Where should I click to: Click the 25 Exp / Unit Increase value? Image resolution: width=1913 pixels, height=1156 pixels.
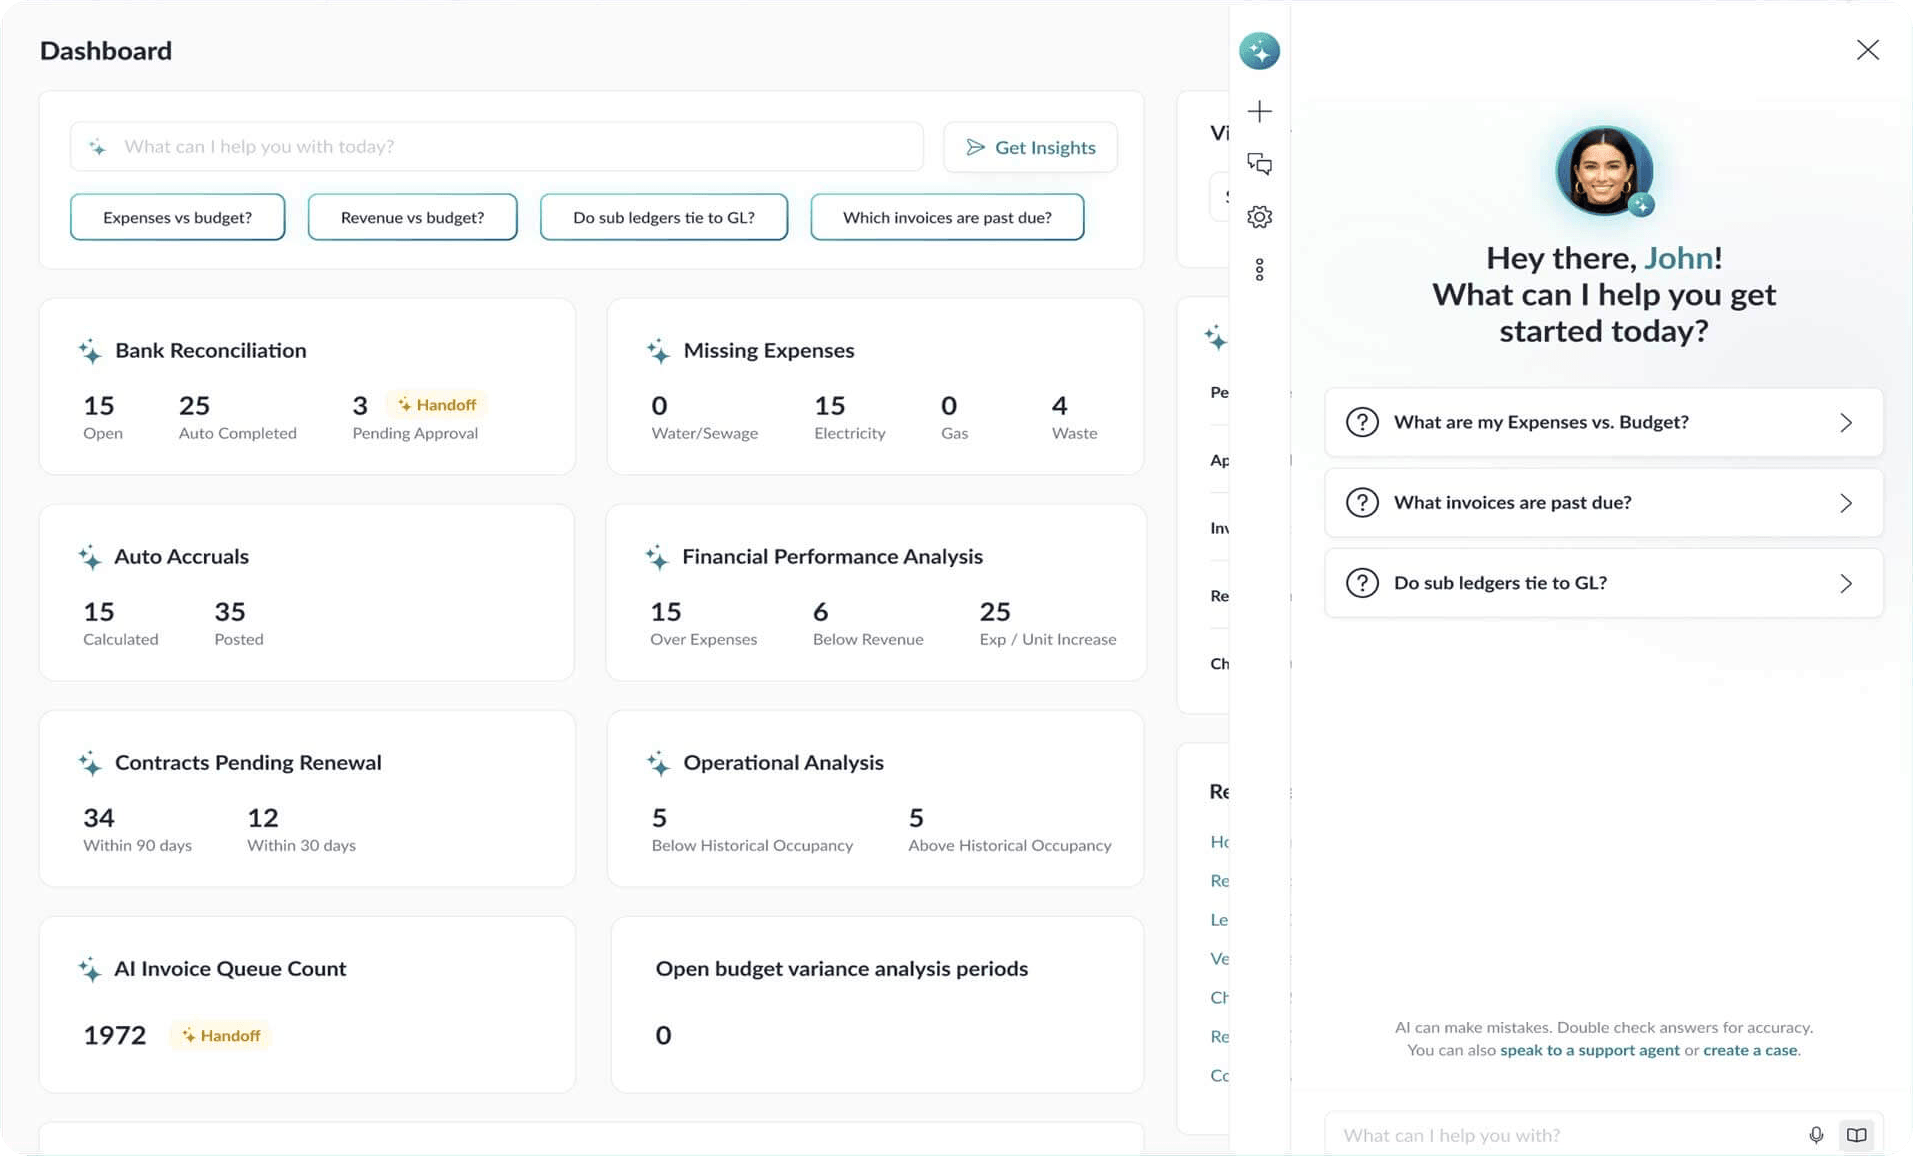click(x=995, y=611)
